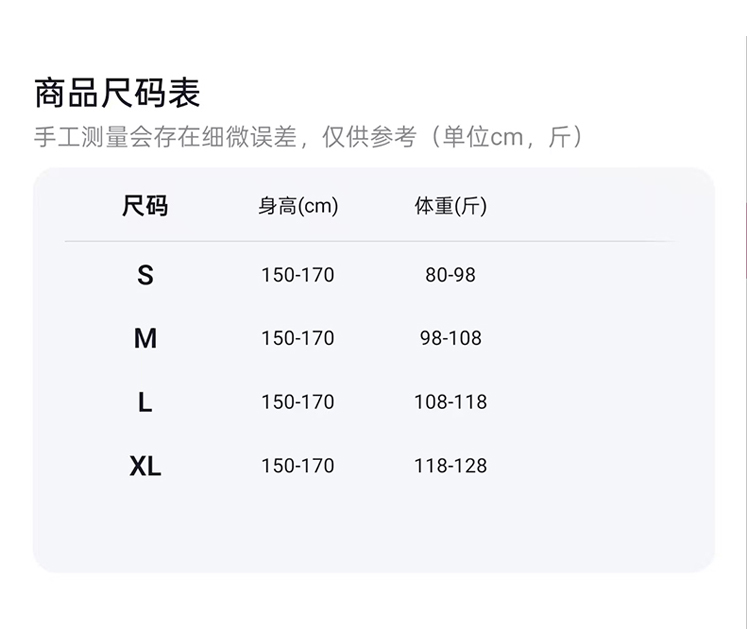This screenshot has width=750, height=629.
Task: Click weight value 98-108
Action: (451, 338)
